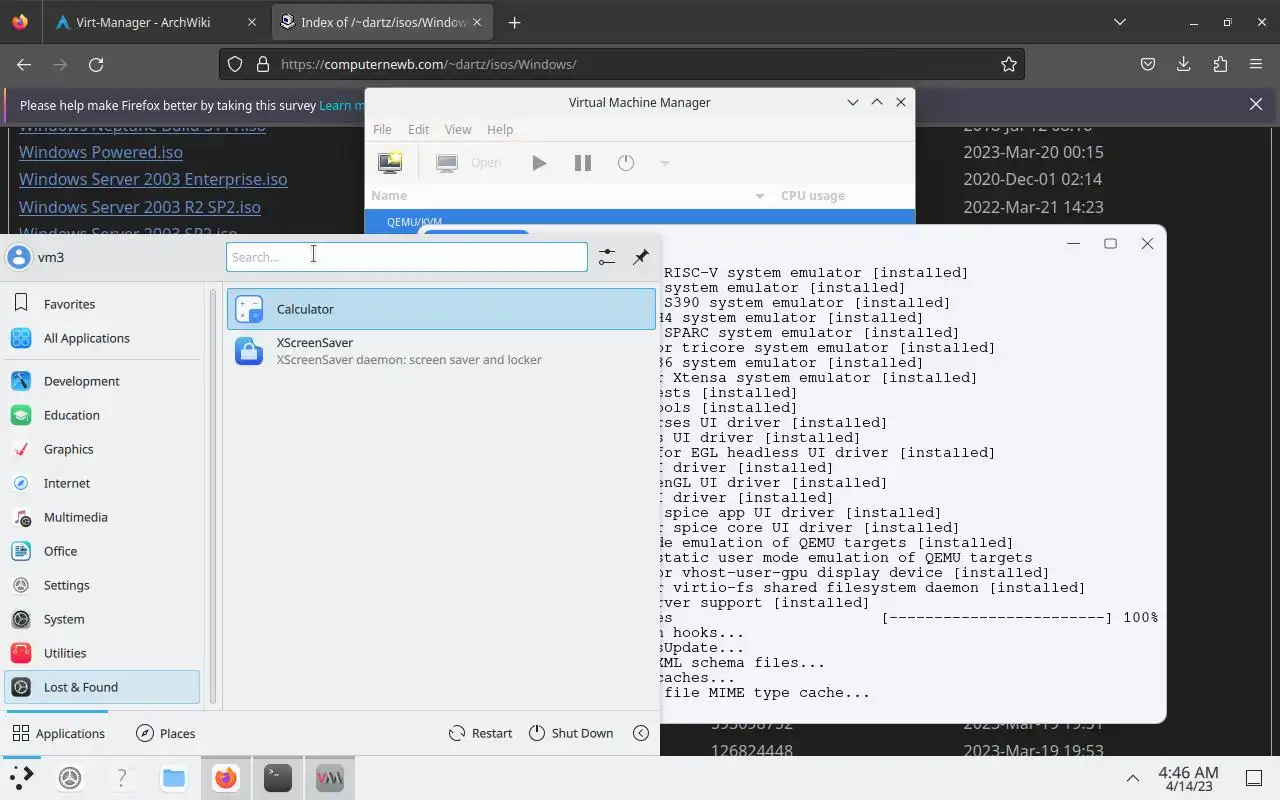This screenshot has height=800, width=1280.
Task: Switch to the Virt-Manager ArchWiki tab
Action: point(155,22)
